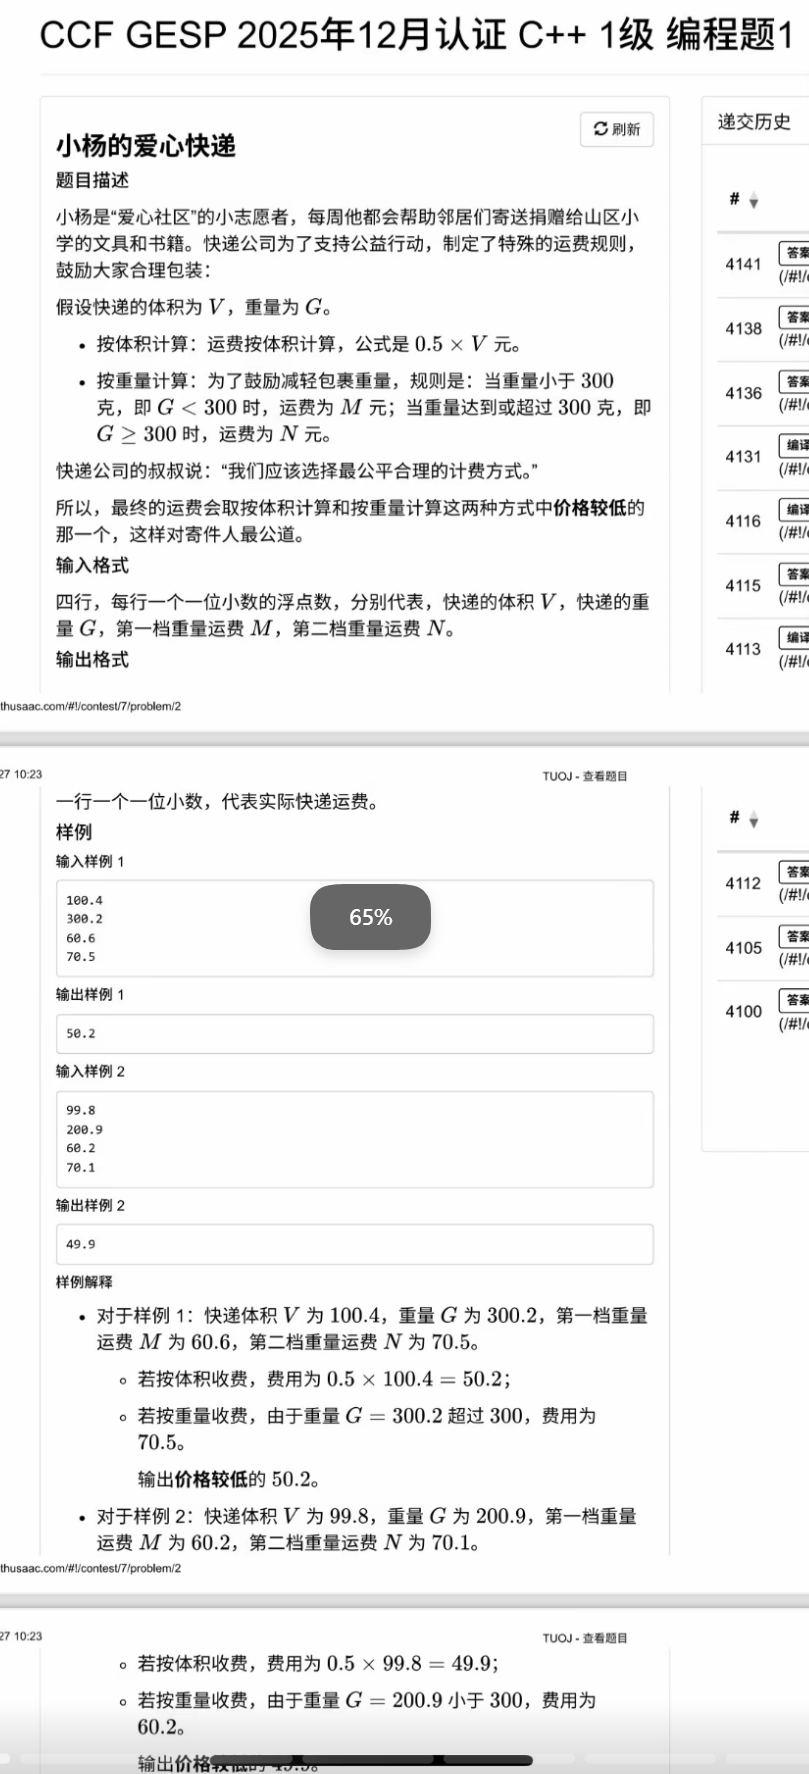
Task: Select submission number 4105 in history
Action: (x=743, y=948)
